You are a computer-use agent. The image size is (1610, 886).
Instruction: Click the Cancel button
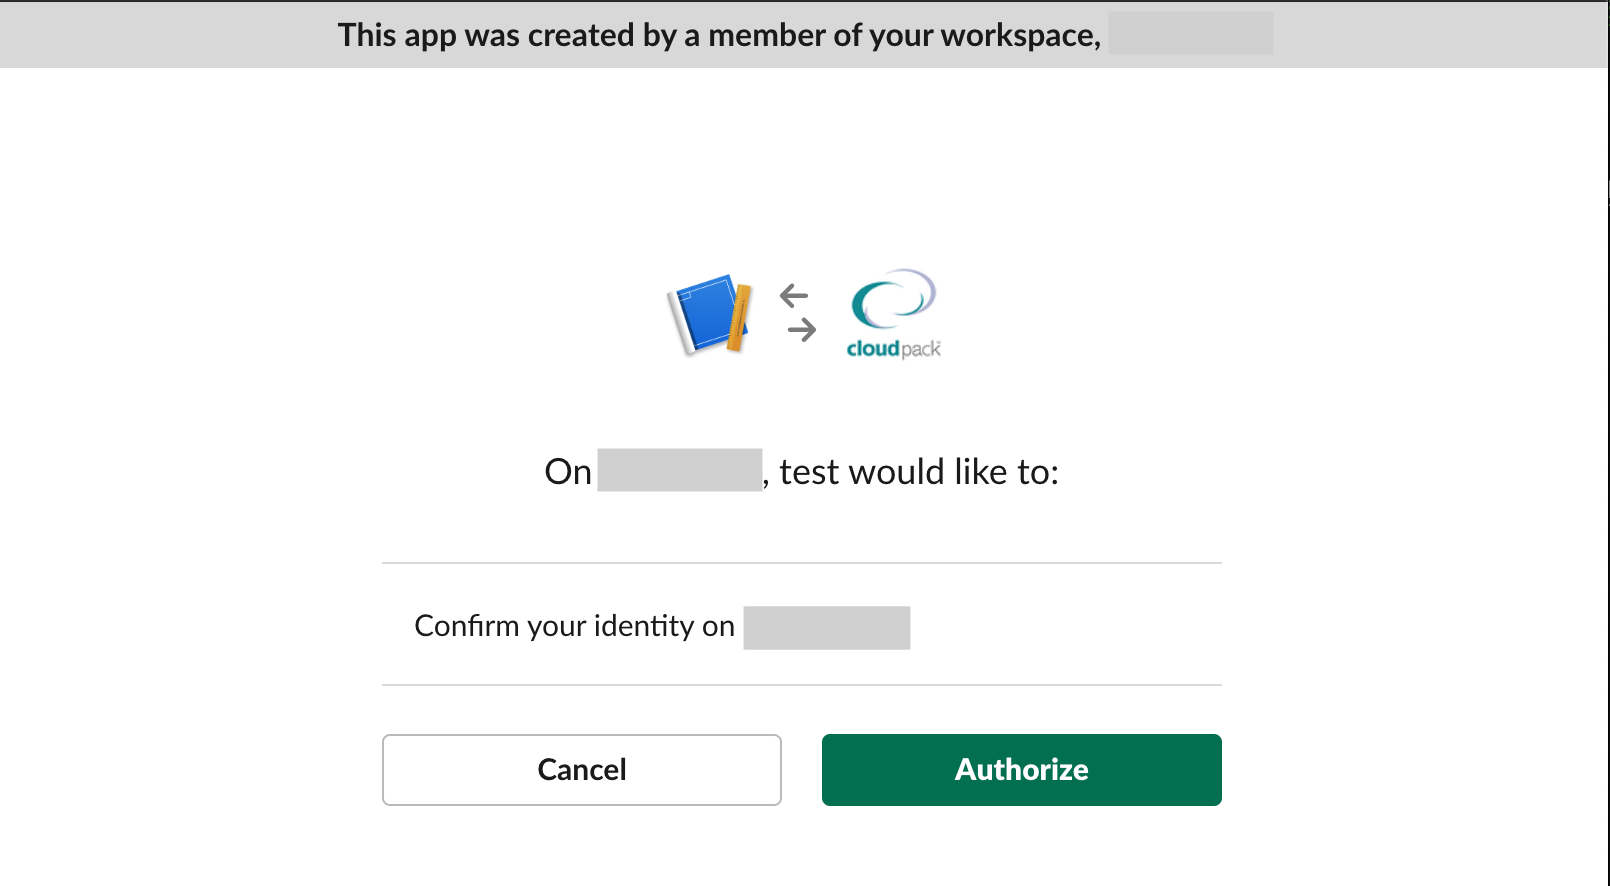click(x=581, y=770)
